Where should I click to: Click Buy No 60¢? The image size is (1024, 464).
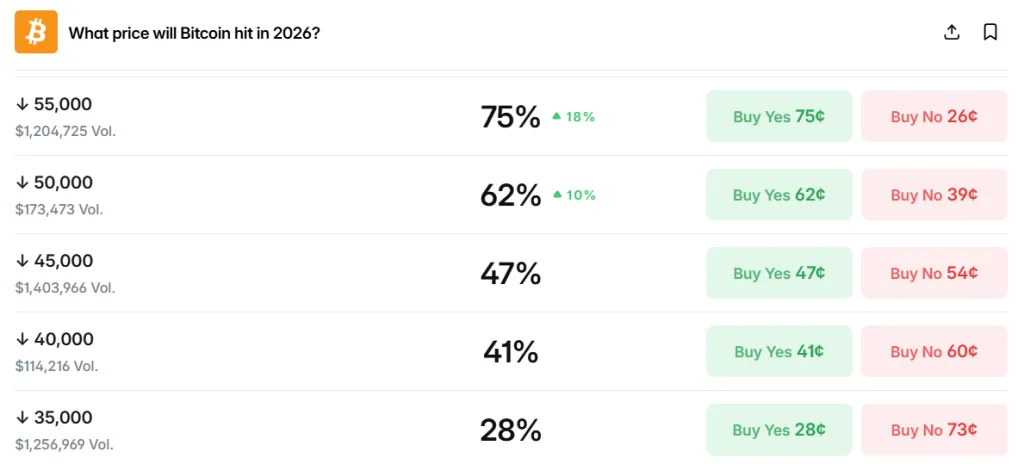[934, 352]
